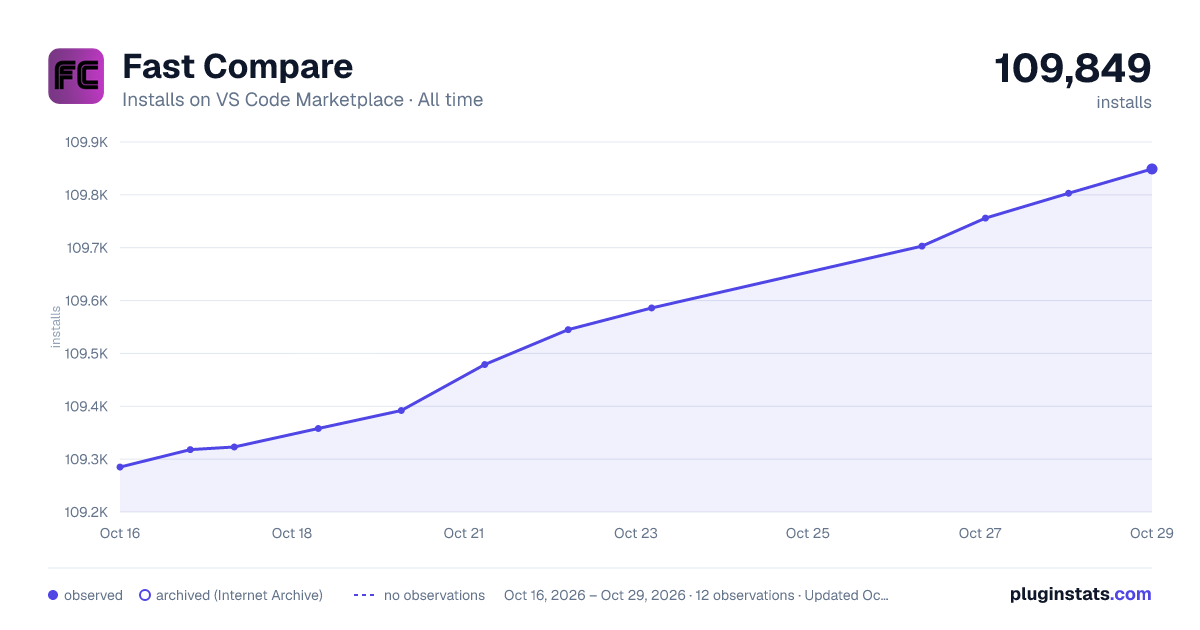Click the Oct 27 x-axis label
This screenshot has height=630, width=1200.
980,533
